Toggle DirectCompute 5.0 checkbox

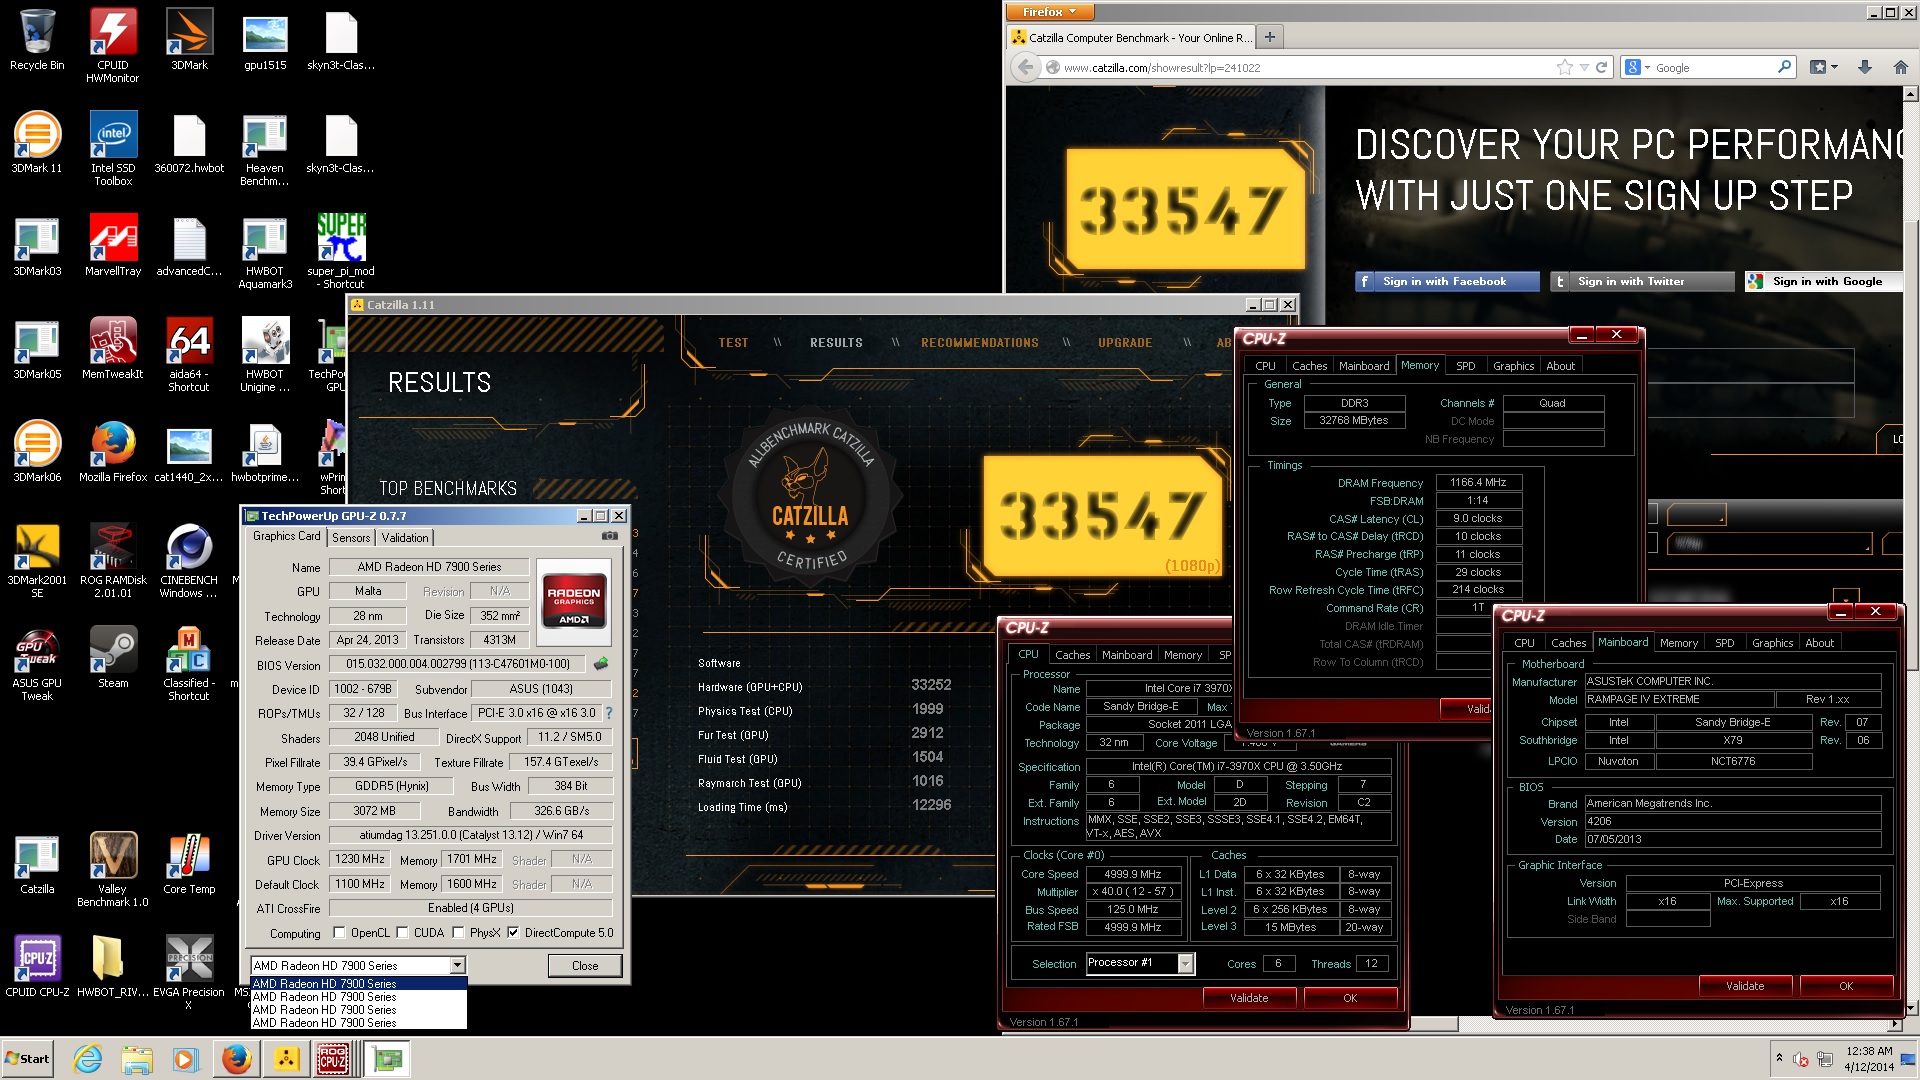coord(513,933)
